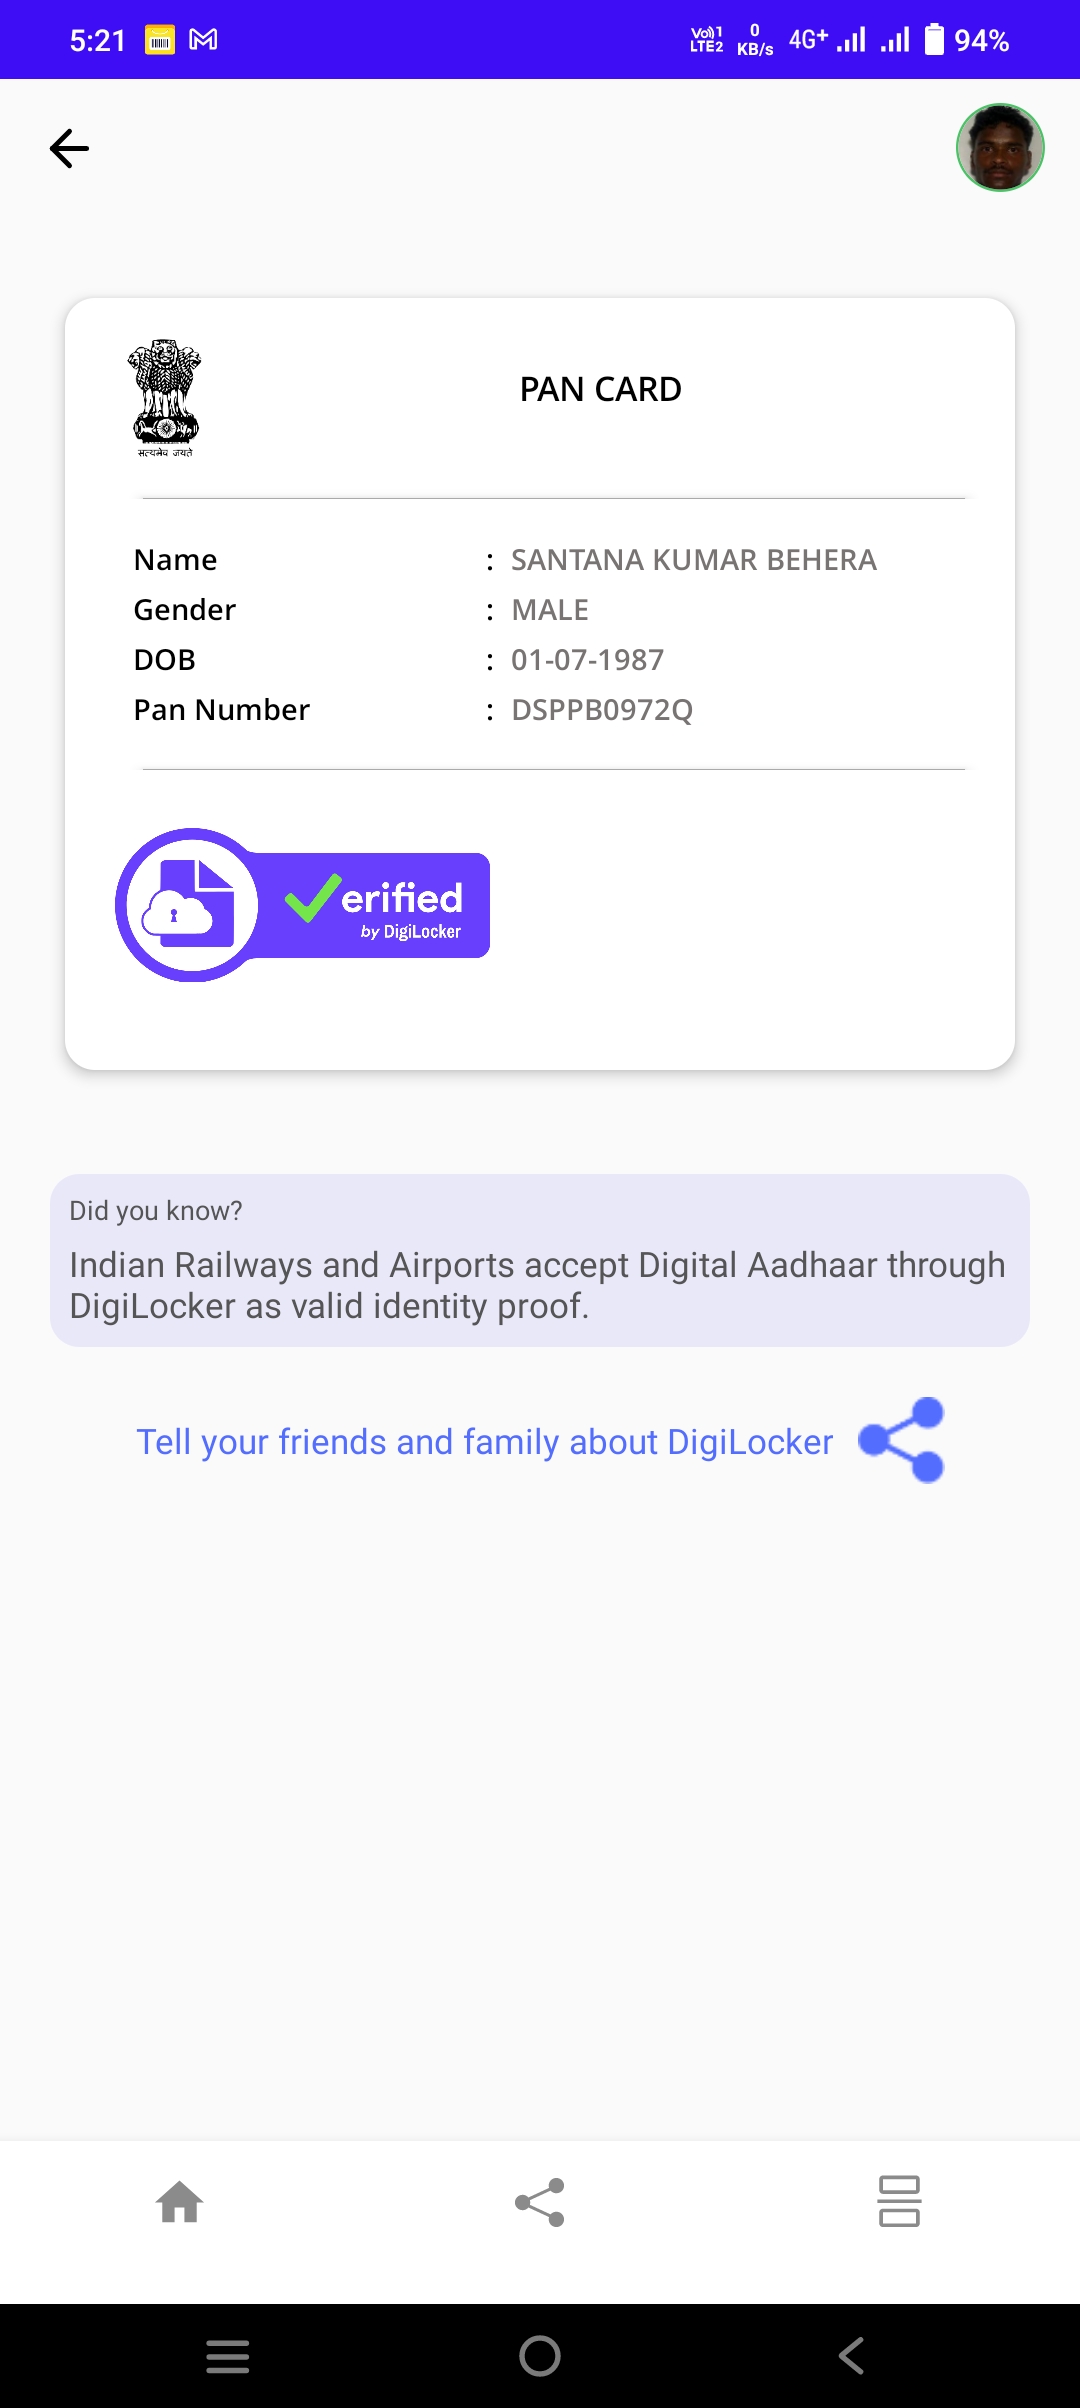
Task: Click the 'Tell your friends and family' link
Action: pos(484,1442)
